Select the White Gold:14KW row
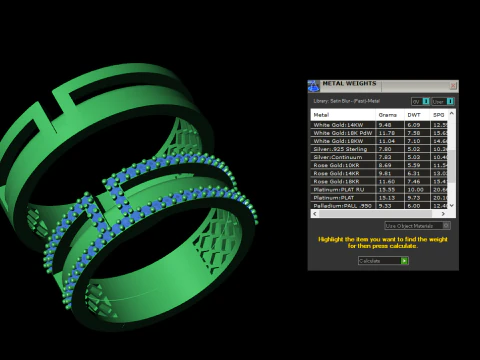Screen dimensions: 480x360 tap(379, 125)
